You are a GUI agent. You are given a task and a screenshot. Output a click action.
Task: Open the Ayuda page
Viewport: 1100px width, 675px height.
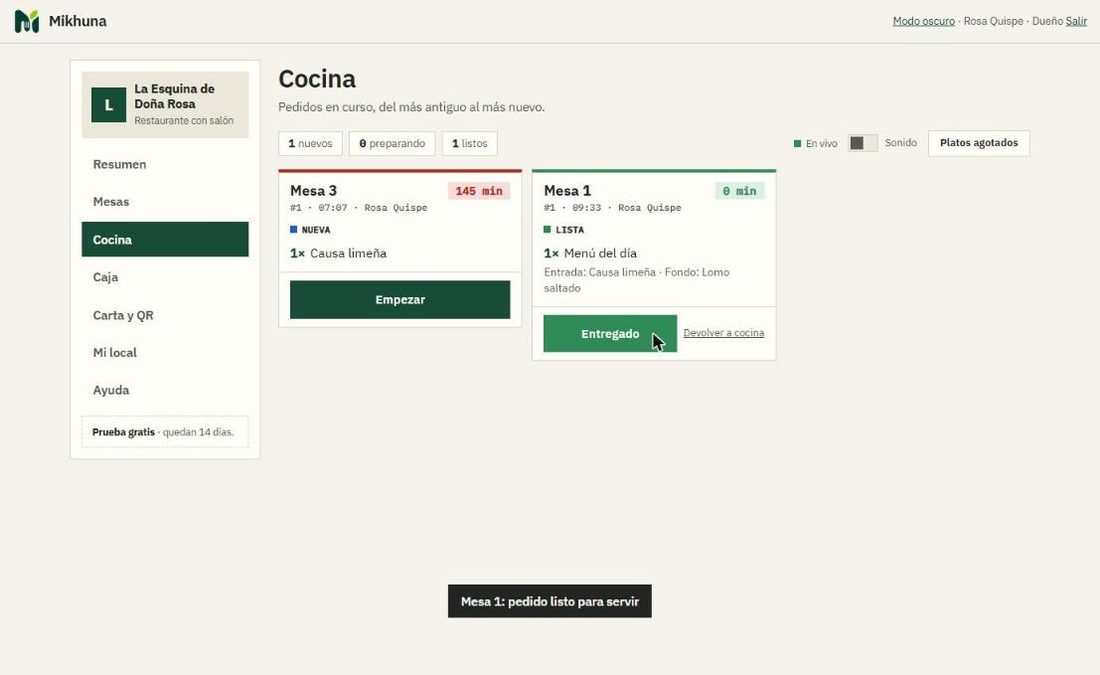pyautogui.click(x=165, y=390)
